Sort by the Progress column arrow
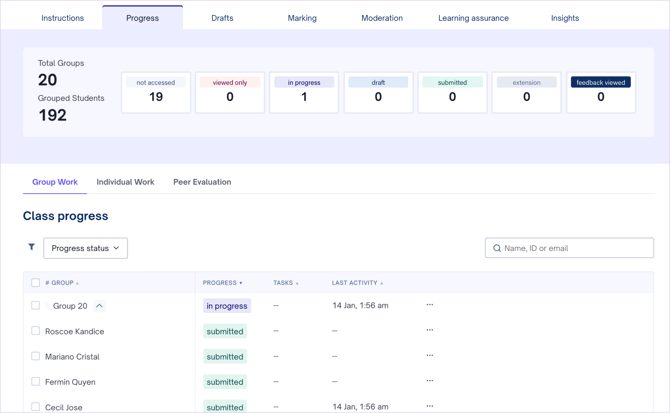Screen dimensions: 670x413 click(x=241, y=283)
